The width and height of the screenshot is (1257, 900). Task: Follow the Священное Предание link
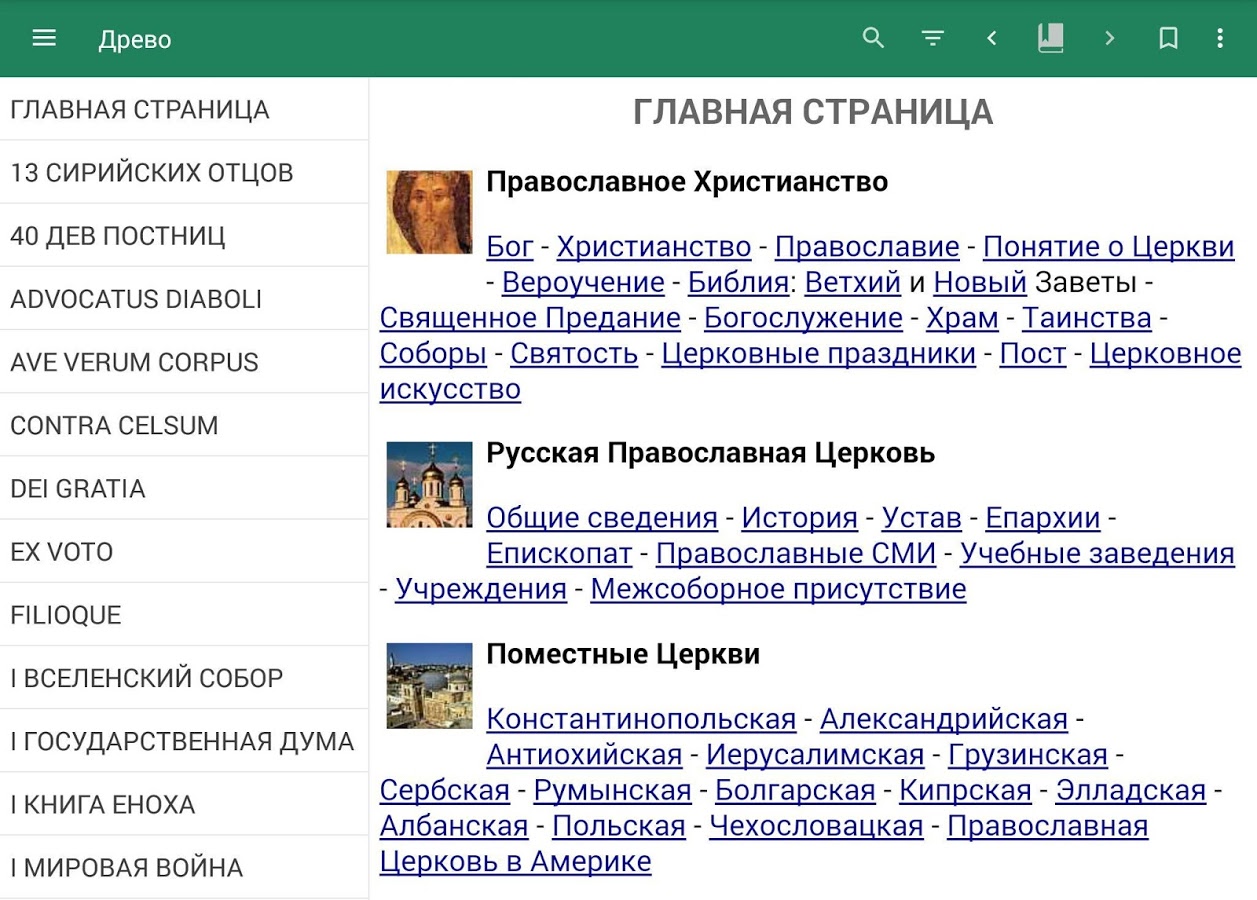[530, 318]
